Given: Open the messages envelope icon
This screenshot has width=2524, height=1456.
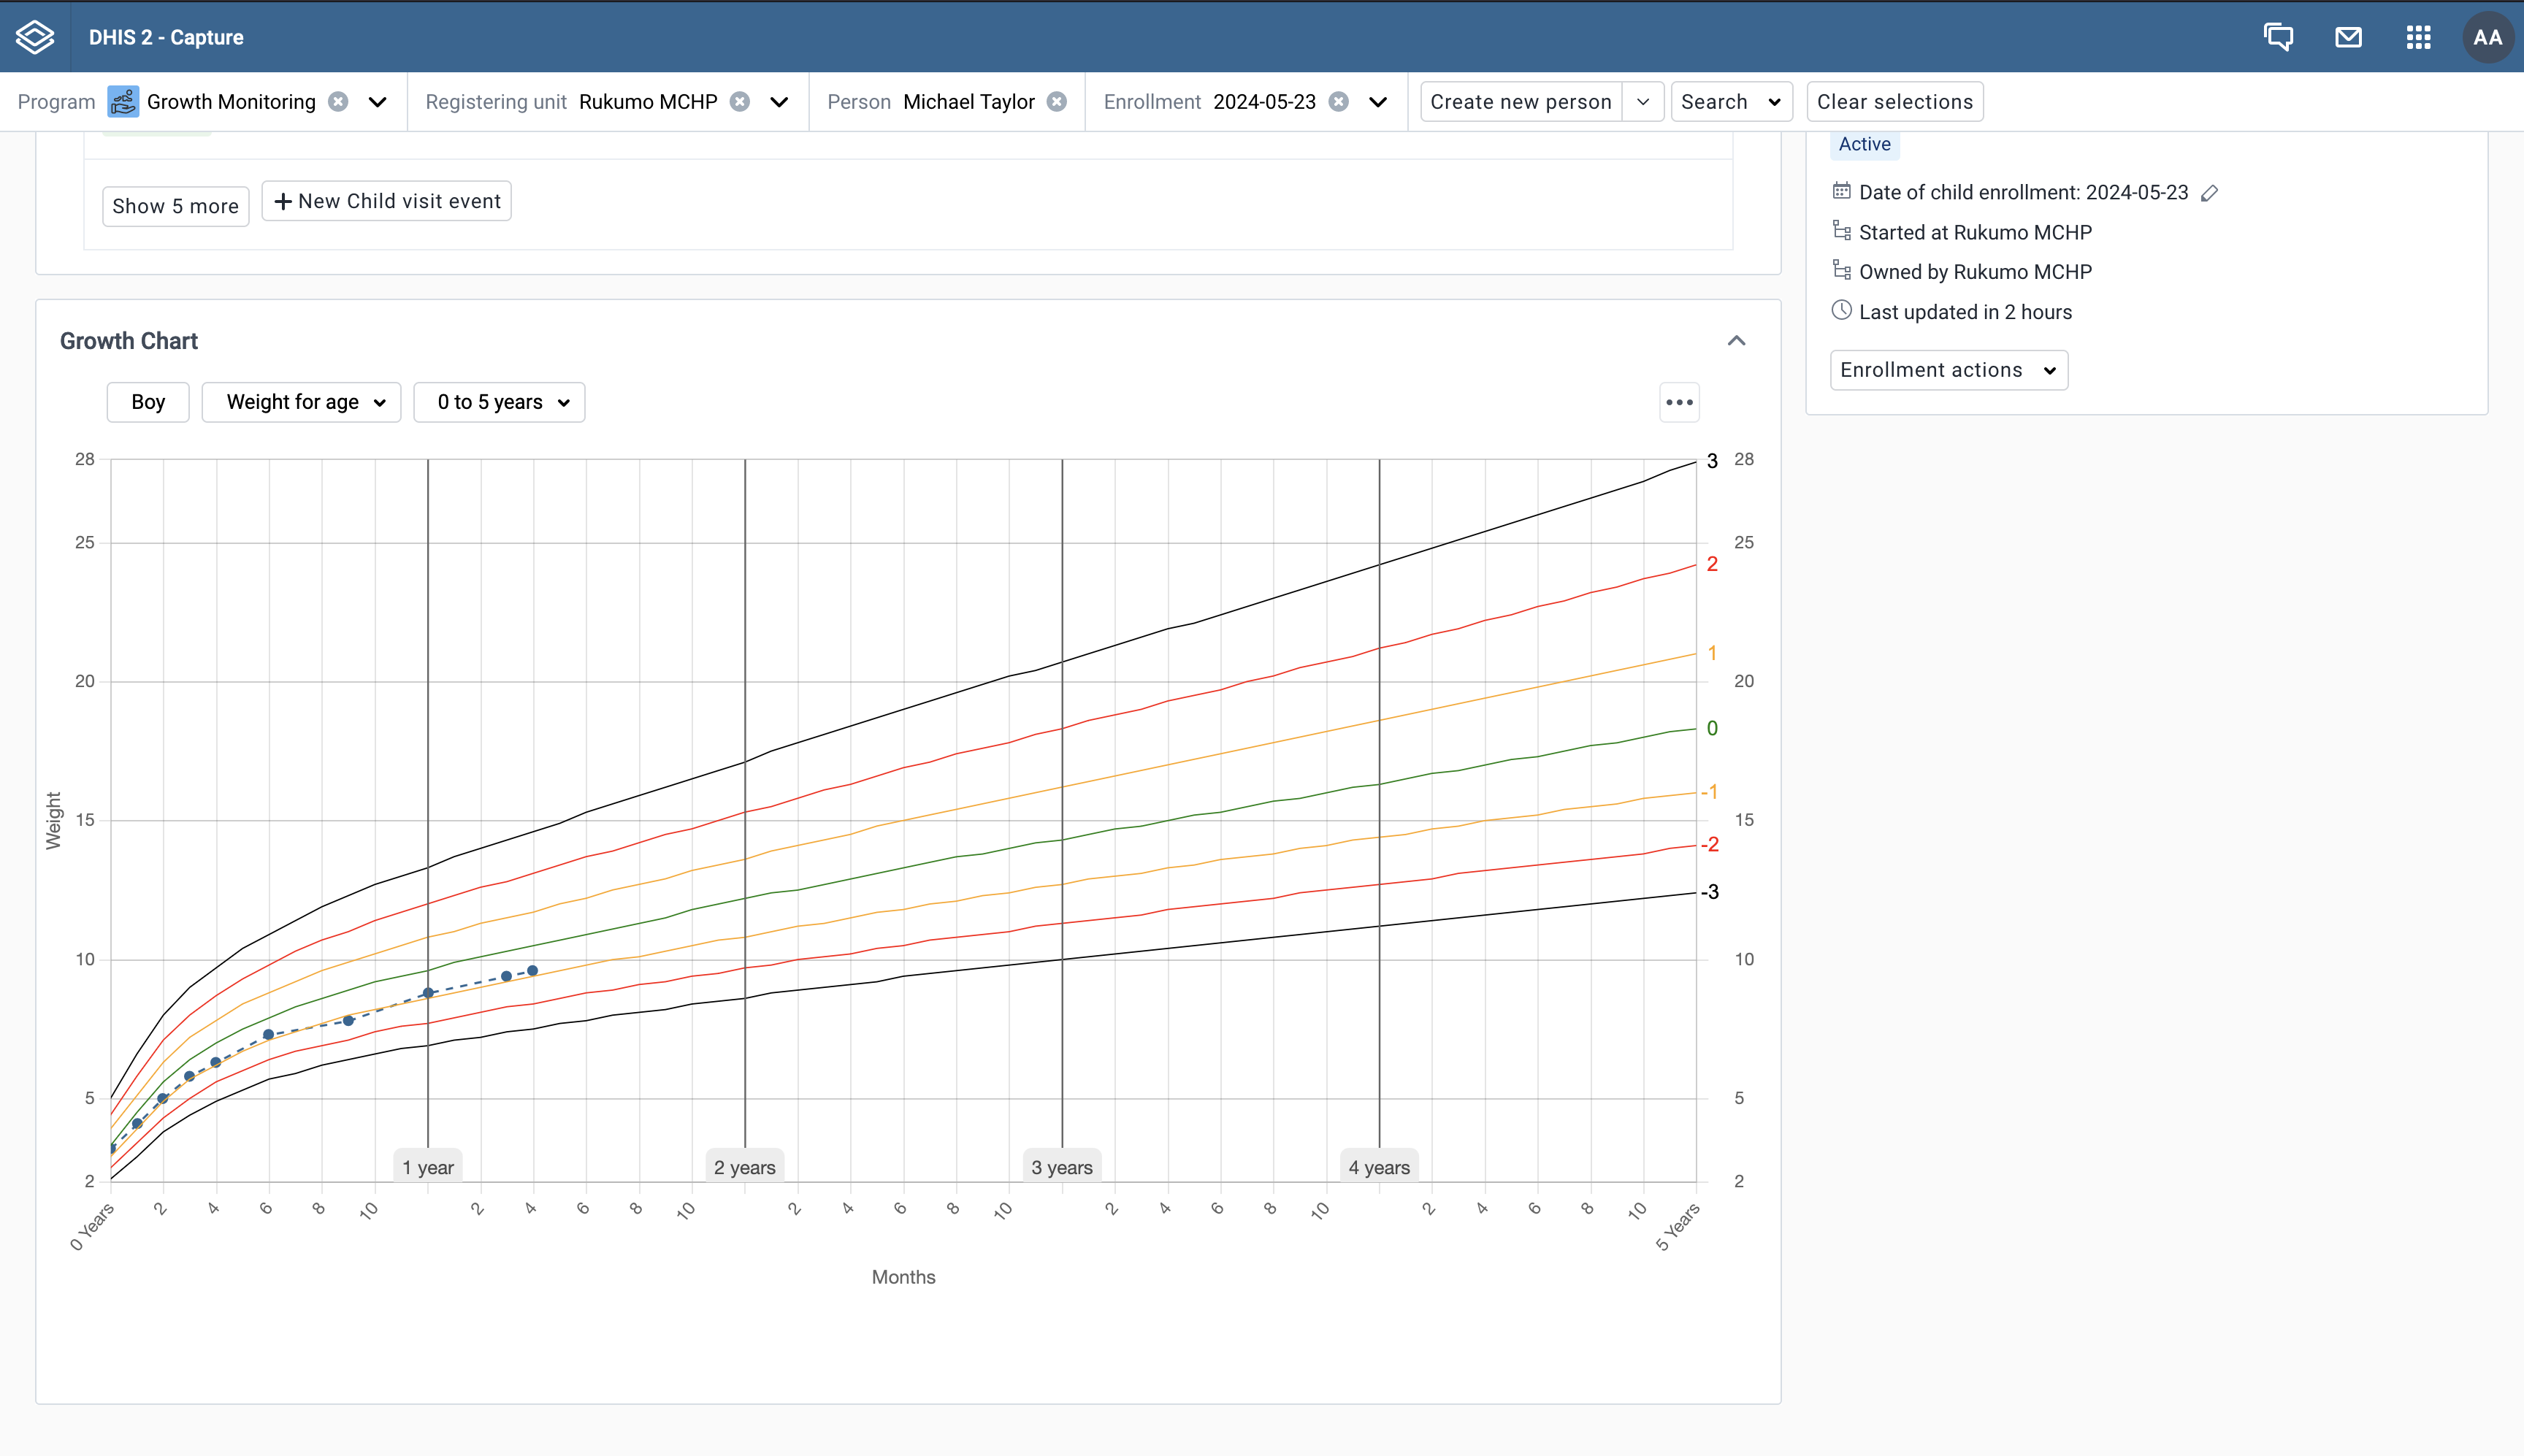Looking at the screenshot, I should (x=2348, y=37).
